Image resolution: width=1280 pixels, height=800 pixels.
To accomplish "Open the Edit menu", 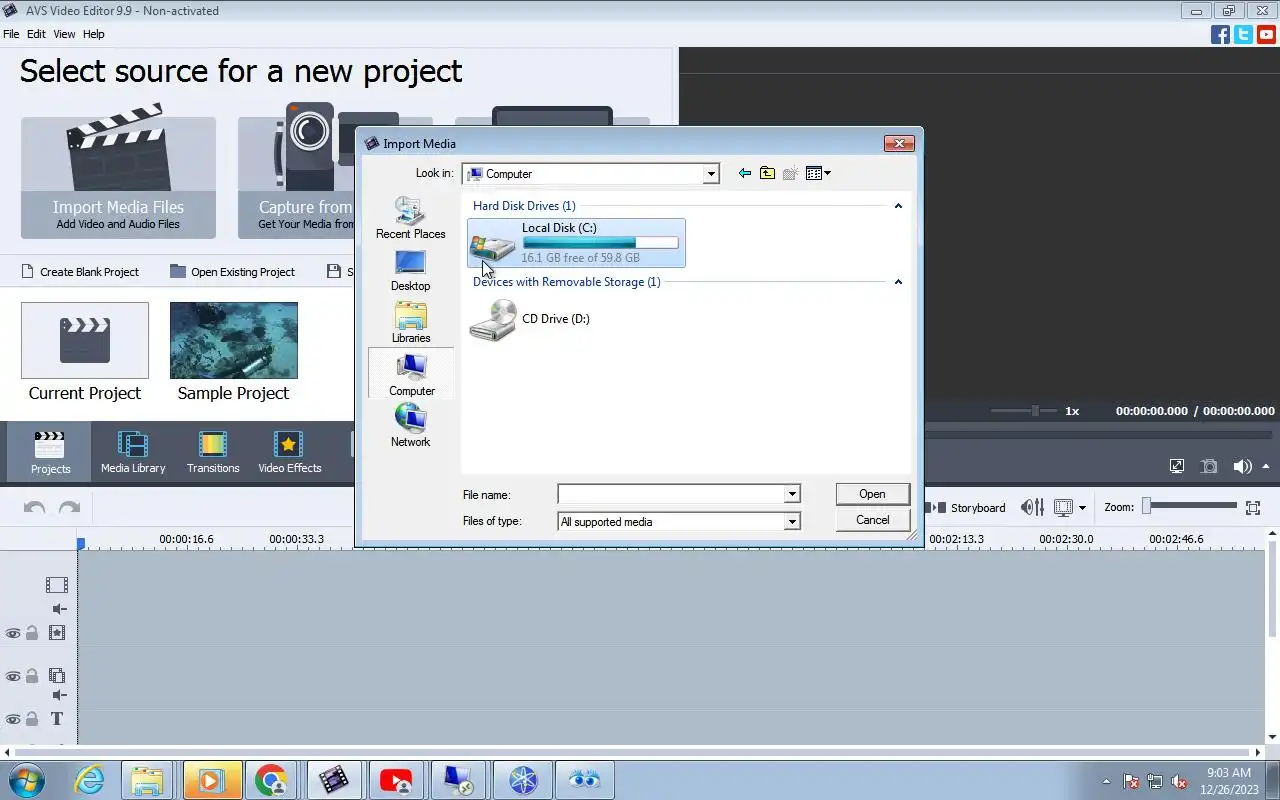I will [x=36, y=34].
